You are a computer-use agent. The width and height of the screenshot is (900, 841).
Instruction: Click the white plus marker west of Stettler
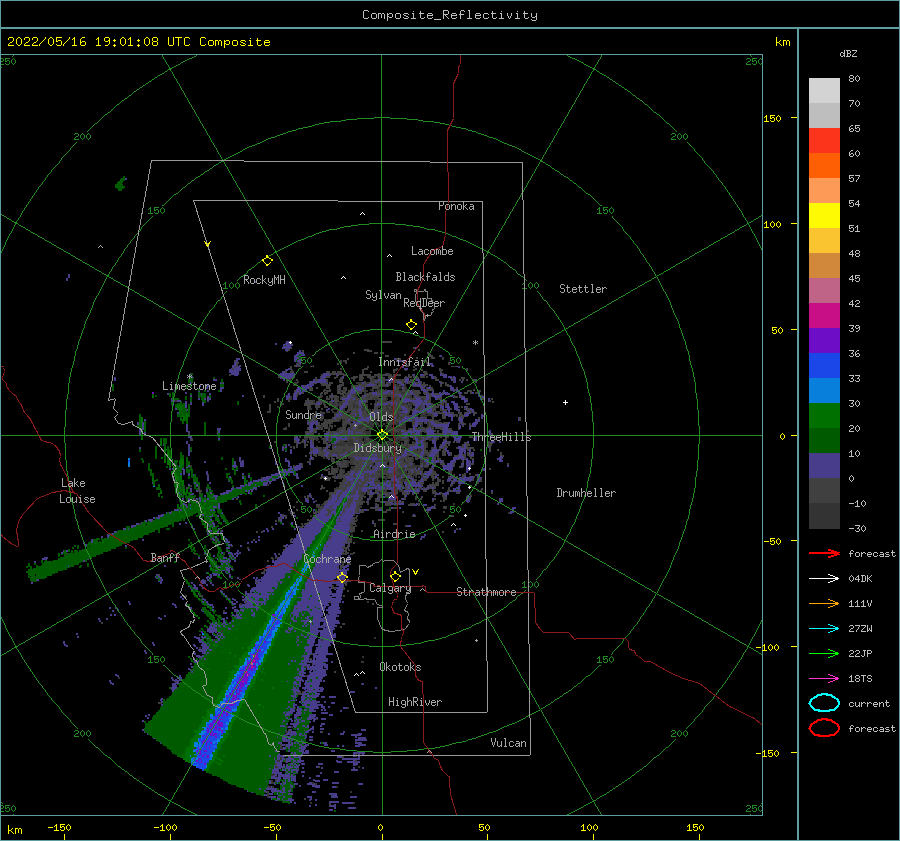click(565, 402)
